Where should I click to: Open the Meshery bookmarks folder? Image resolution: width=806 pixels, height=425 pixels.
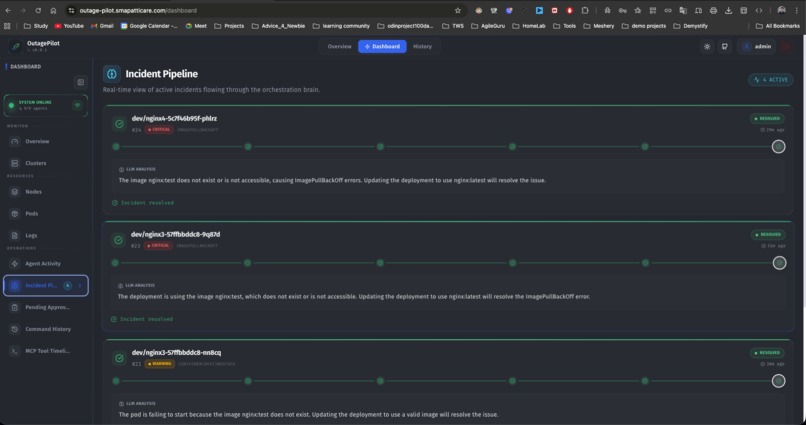coord(599,26)
